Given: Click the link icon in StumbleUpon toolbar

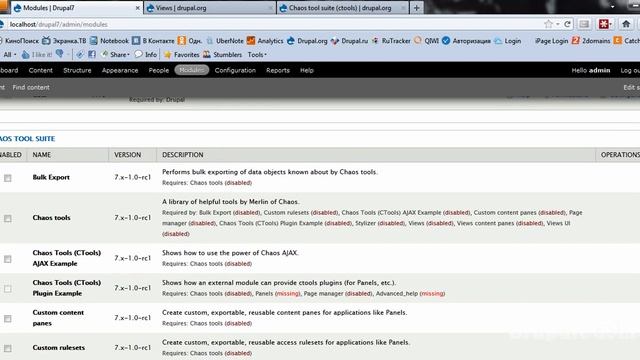Looking at the screenshot, I should coord(80,54).
